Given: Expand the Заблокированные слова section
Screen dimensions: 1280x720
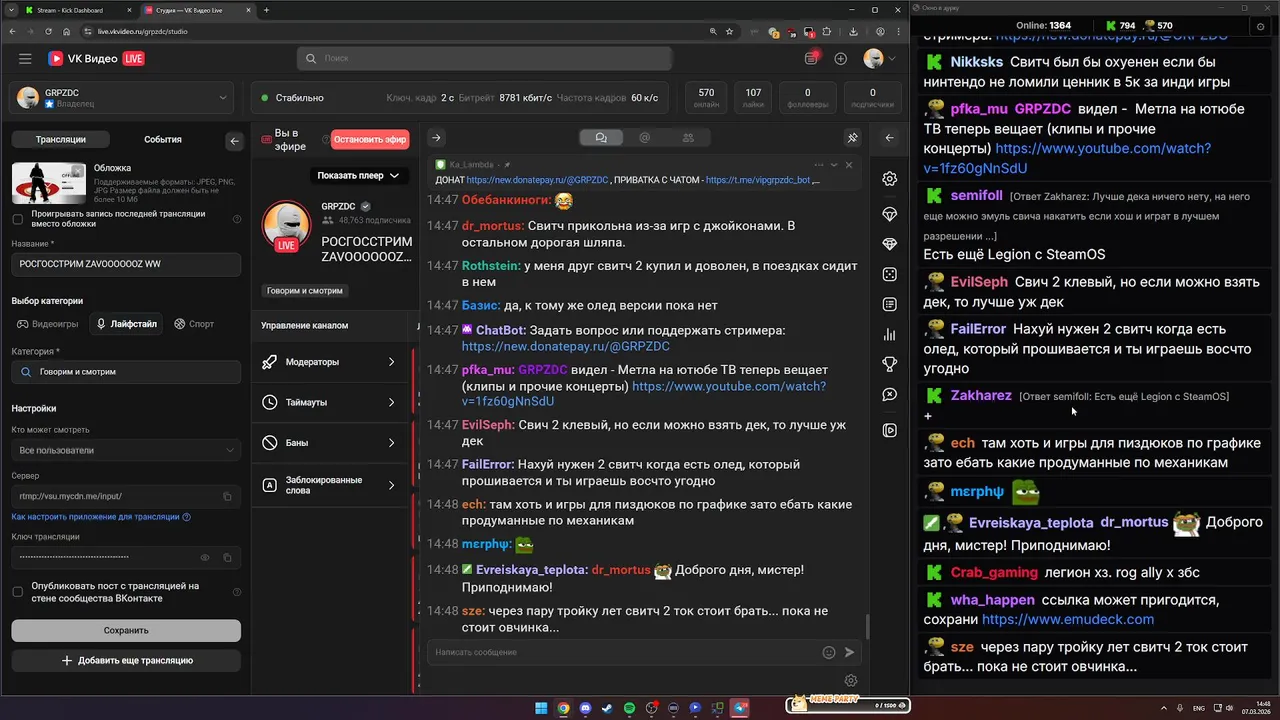Looking at the screenshot, I should [x=330, y=485].
